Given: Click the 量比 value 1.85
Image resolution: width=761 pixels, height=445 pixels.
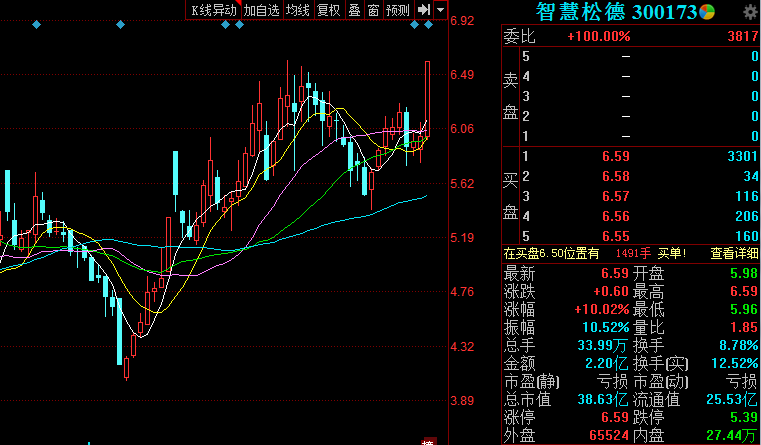Looking at the screenshot, I should pos(744,327).
